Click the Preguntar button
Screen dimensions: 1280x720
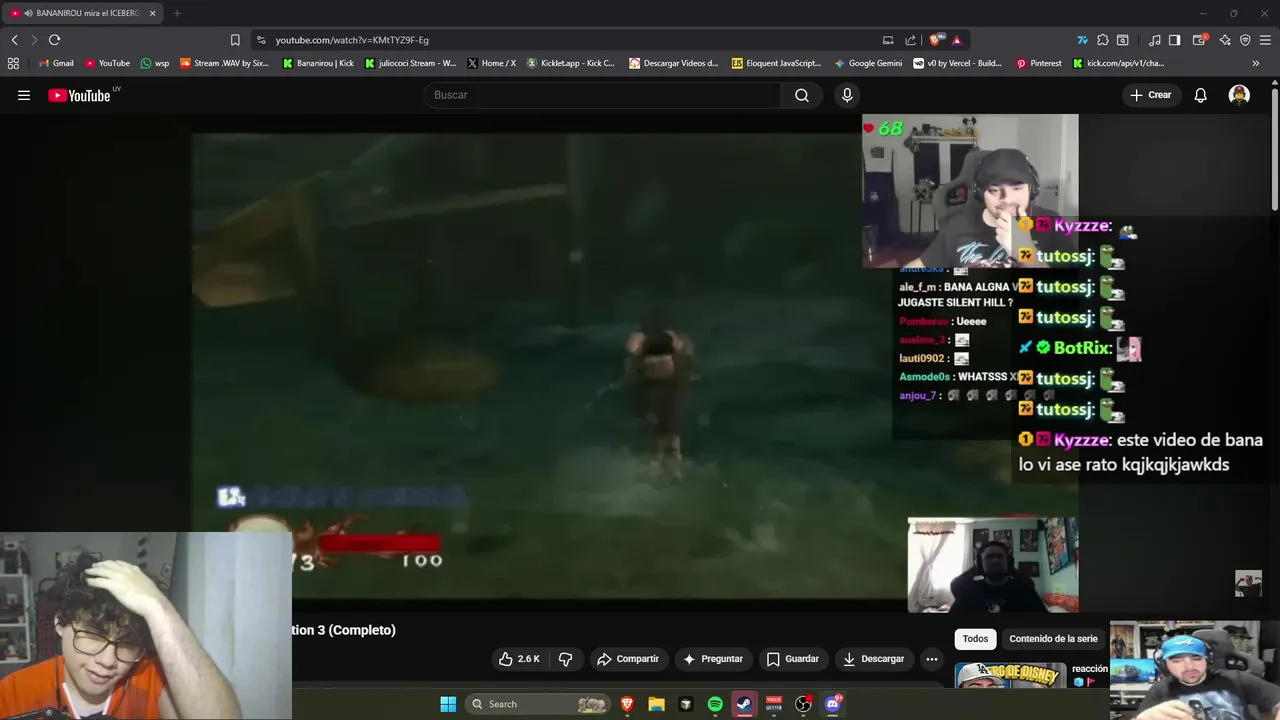[x=712, y=659]
